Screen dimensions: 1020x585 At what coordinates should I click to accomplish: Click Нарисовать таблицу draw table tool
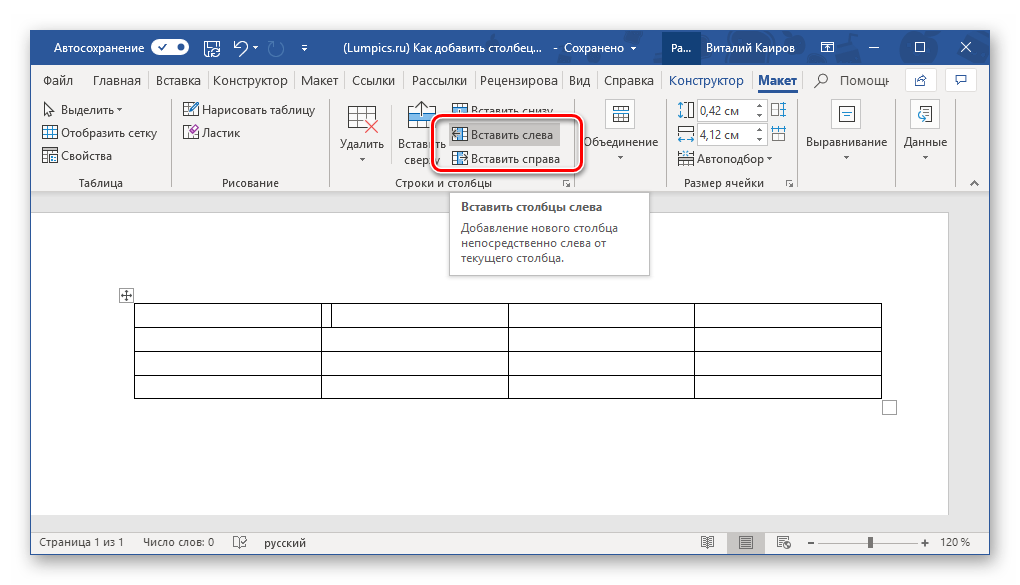(249, 110)
